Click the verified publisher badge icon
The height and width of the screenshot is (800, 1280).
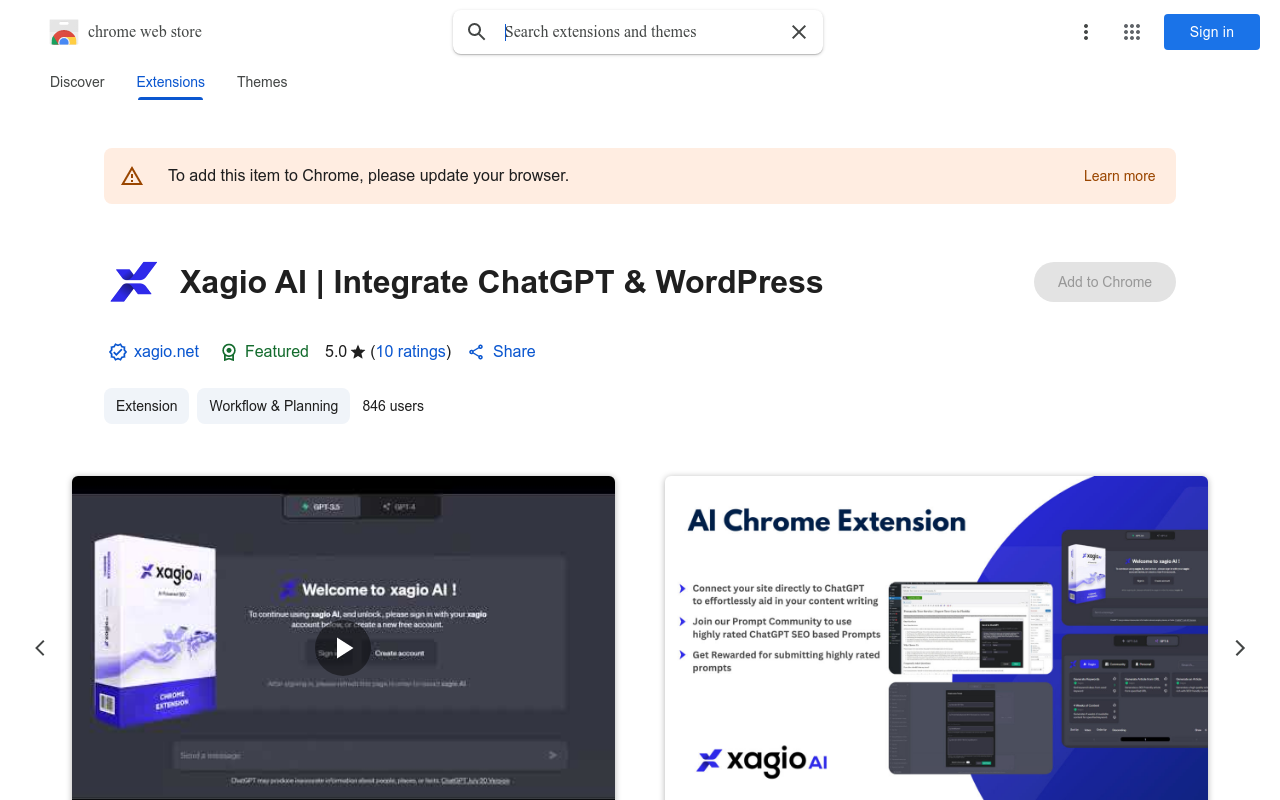[x=118, y=352]
